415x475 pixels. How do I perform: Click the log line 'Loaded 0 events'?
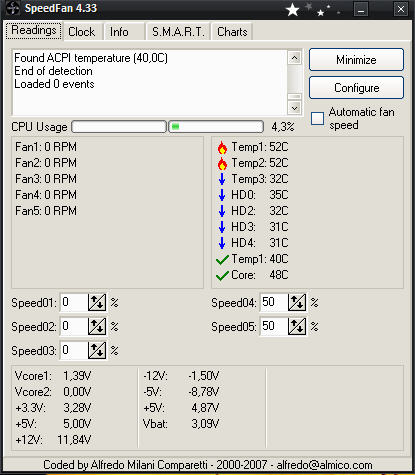pos(54,84)
